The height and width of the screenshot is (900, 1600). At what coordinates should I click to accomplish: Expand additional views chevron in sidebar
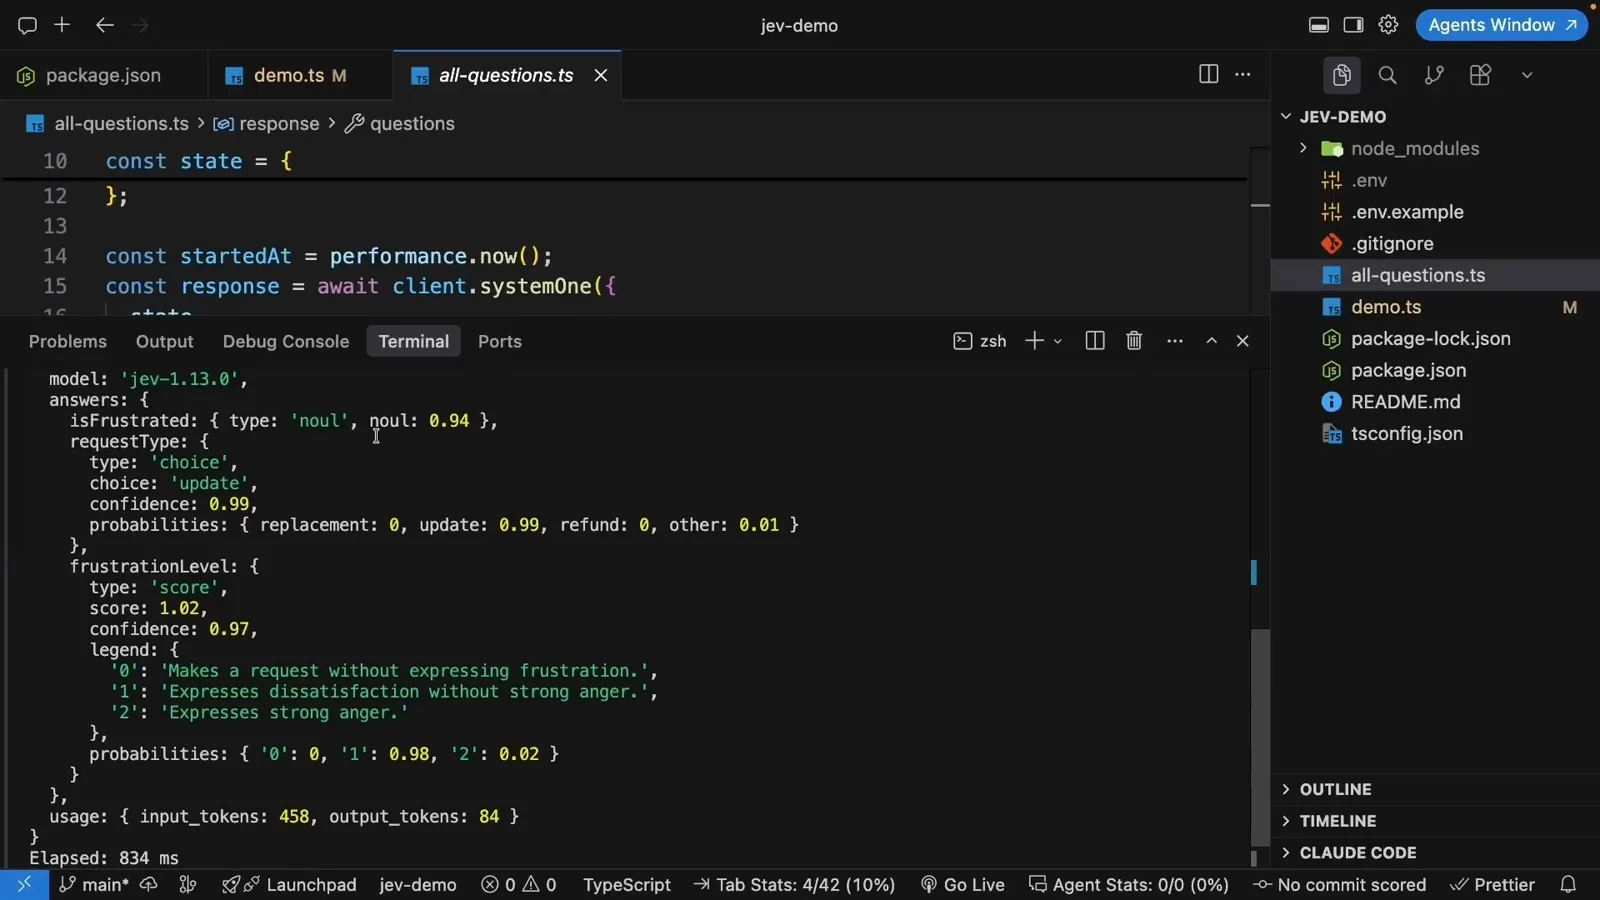pyautogui.click(x=1527, y=75)
